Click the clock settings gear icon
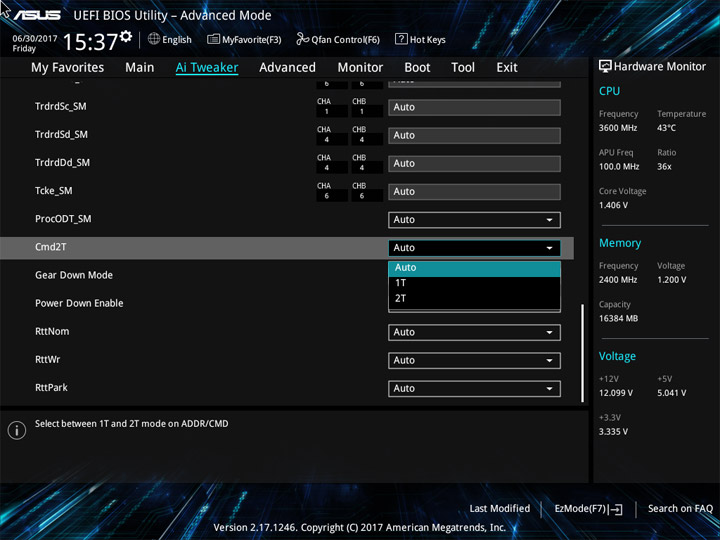The height and width of the screenshot is (540, 720). [126, 36]
